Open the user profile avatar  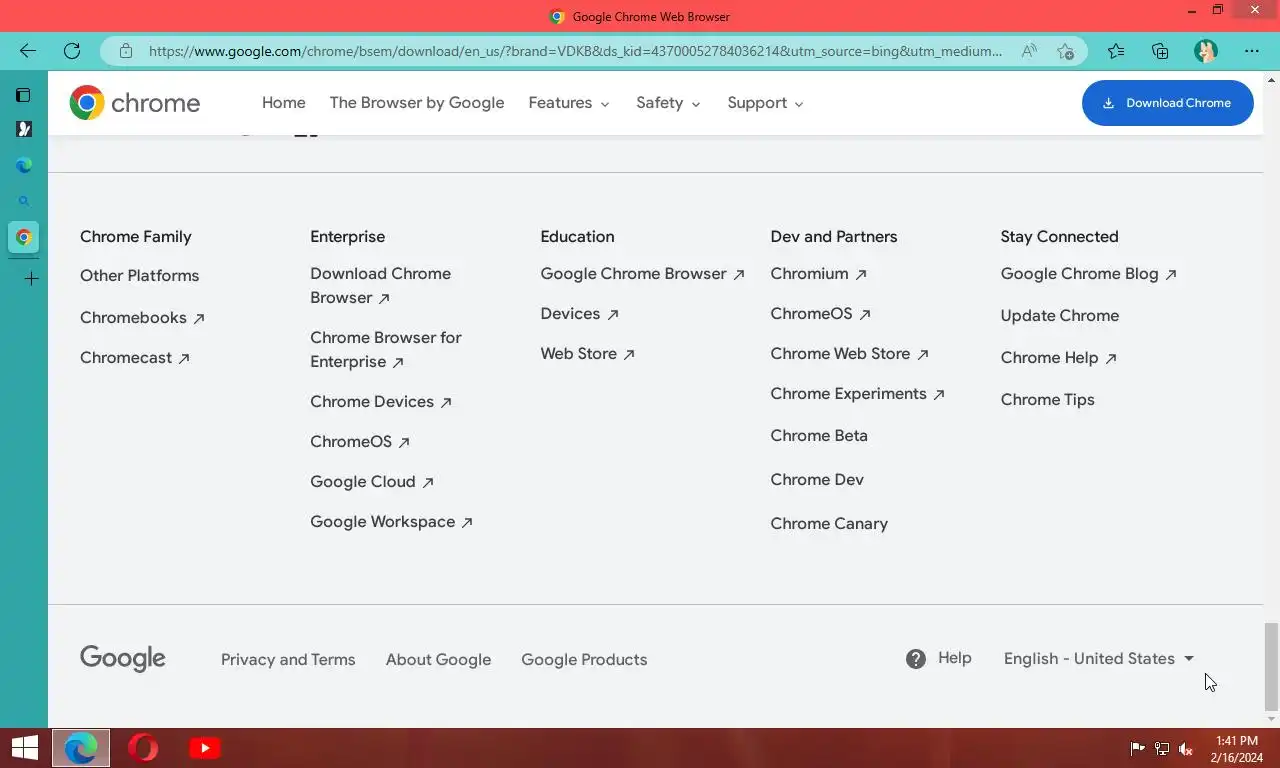point(1206,51)
